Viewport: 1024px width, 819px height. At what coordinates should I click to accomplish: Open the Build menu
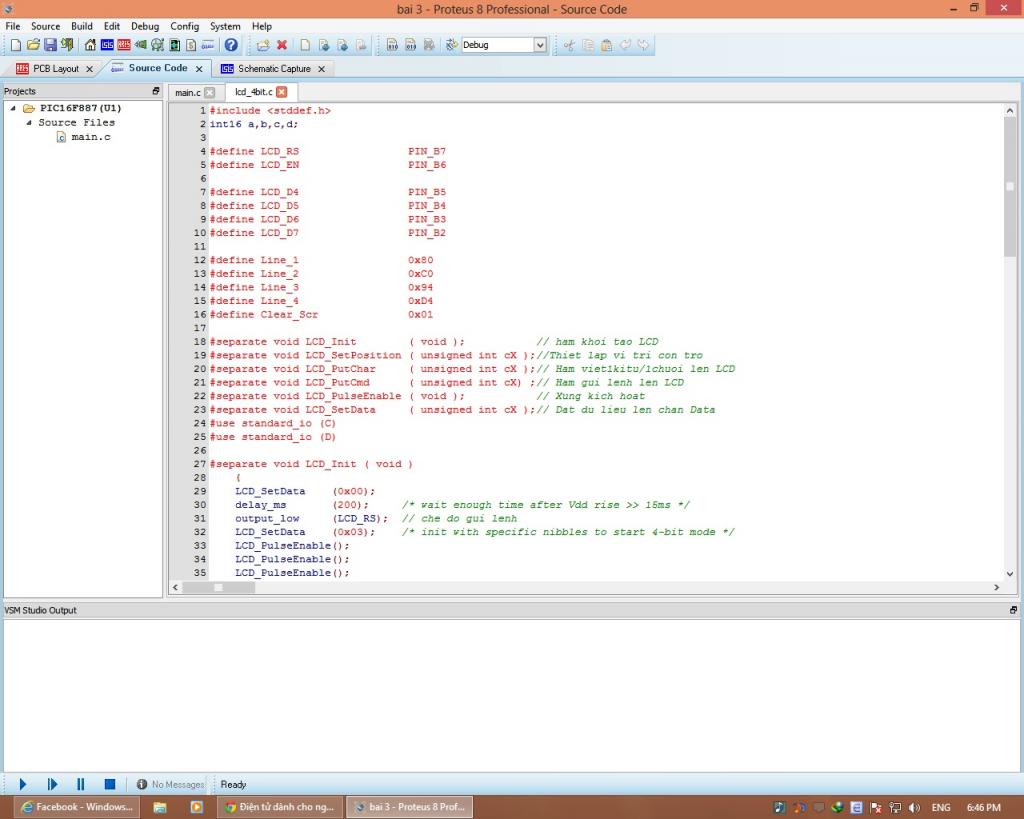coord(82,26)
